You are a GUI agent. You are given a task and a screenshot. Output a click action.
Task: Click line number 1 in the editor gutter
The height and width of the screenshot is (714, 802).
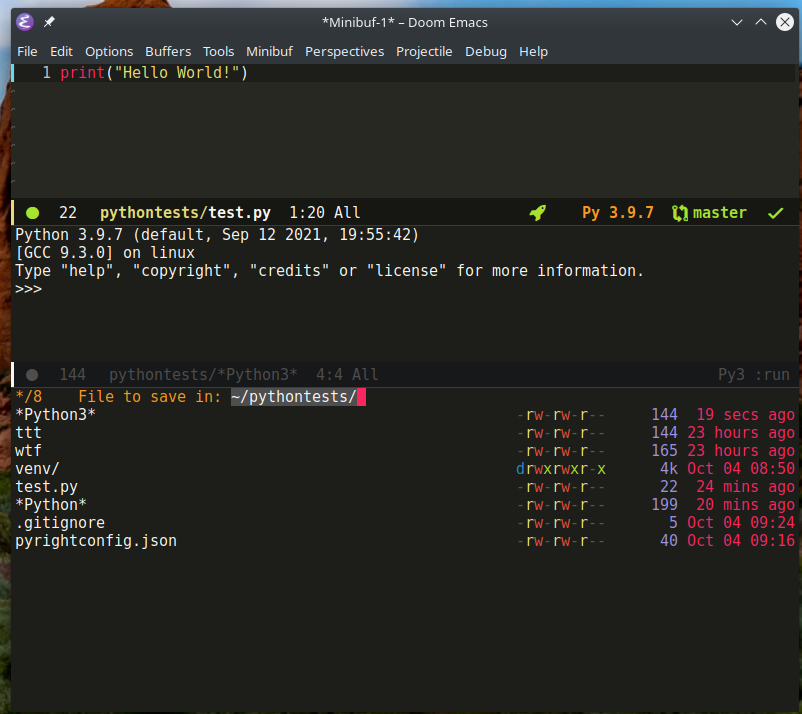coord(47,73)
